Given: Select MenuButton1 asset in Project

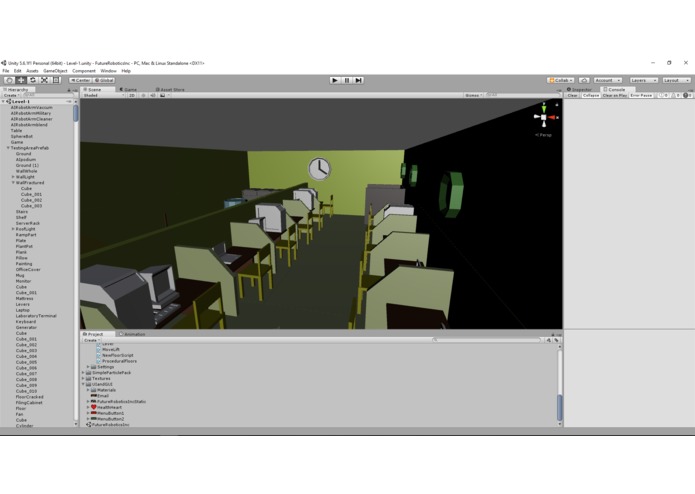Looking at the screenshot, I should pyautogui.click(x=108, y=413).
